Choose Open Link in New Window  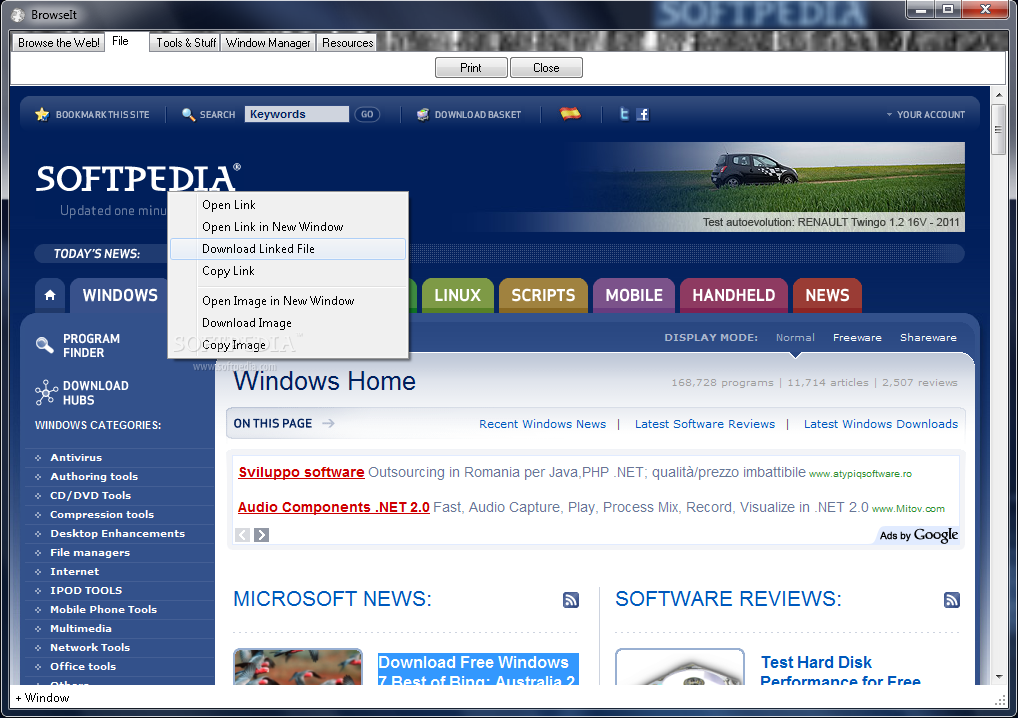coord(288,227)
